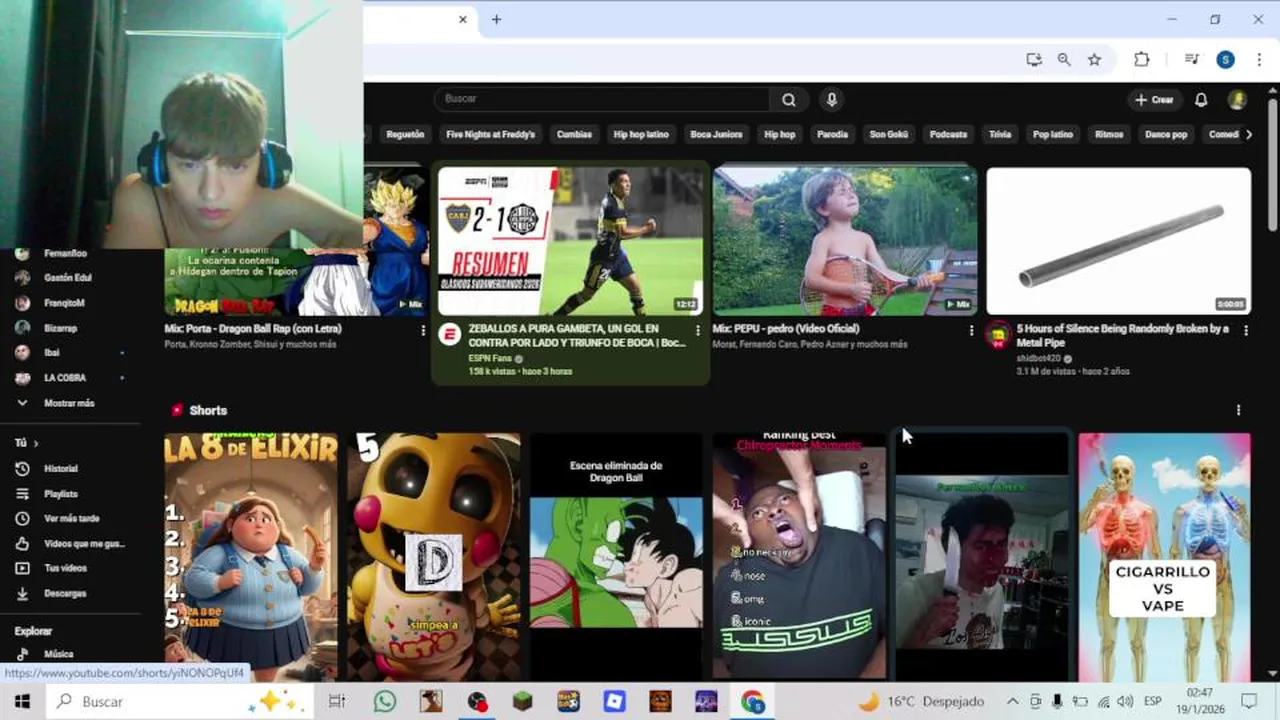Select the Trivia chip
The width and height of the screenshot is (1280, 720).
1000,134
